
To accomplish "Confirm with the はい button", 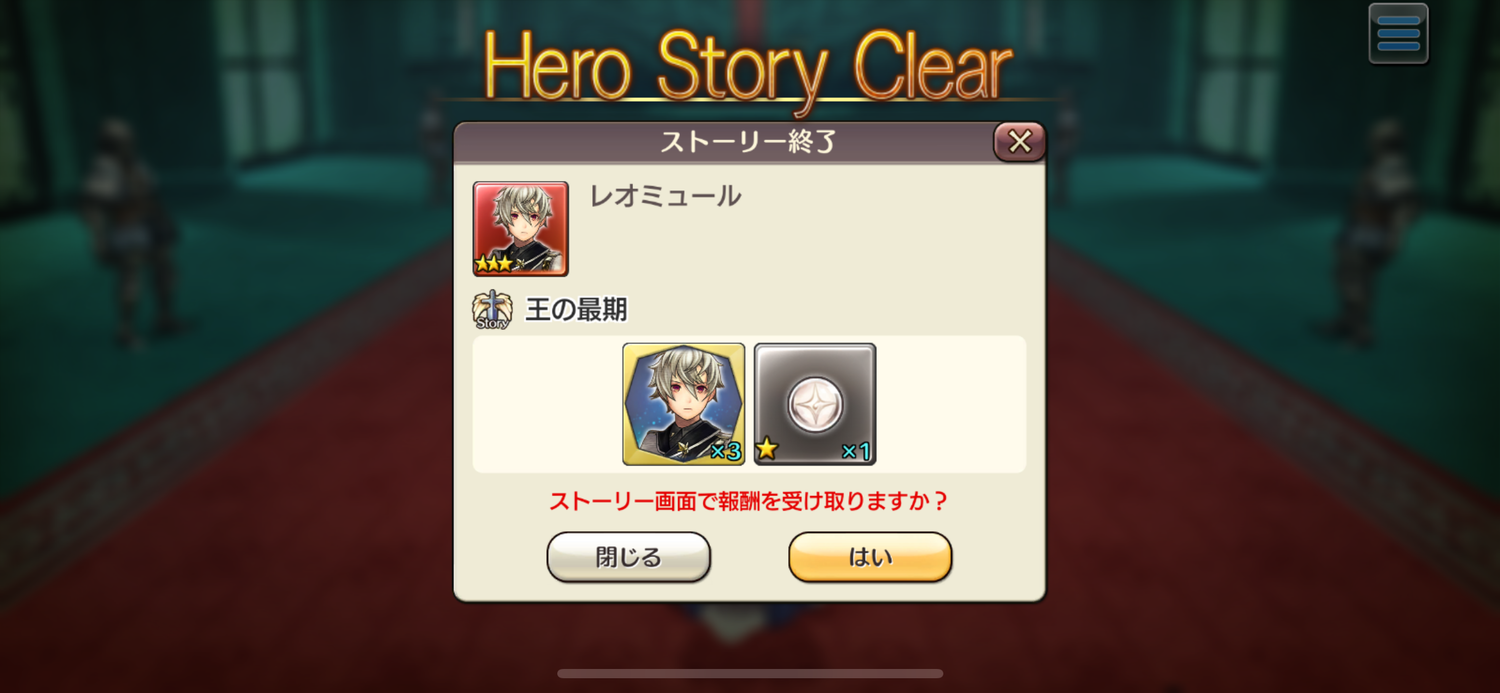I will pos(870,557).
